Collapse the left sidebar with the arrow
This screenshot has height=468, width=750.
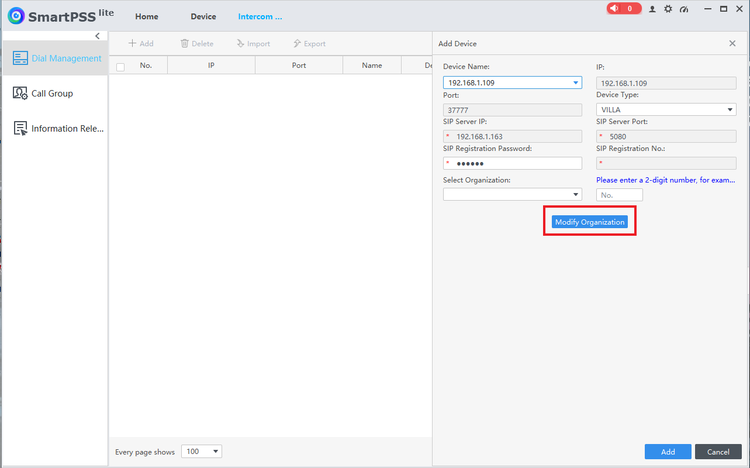click(97, 36)
